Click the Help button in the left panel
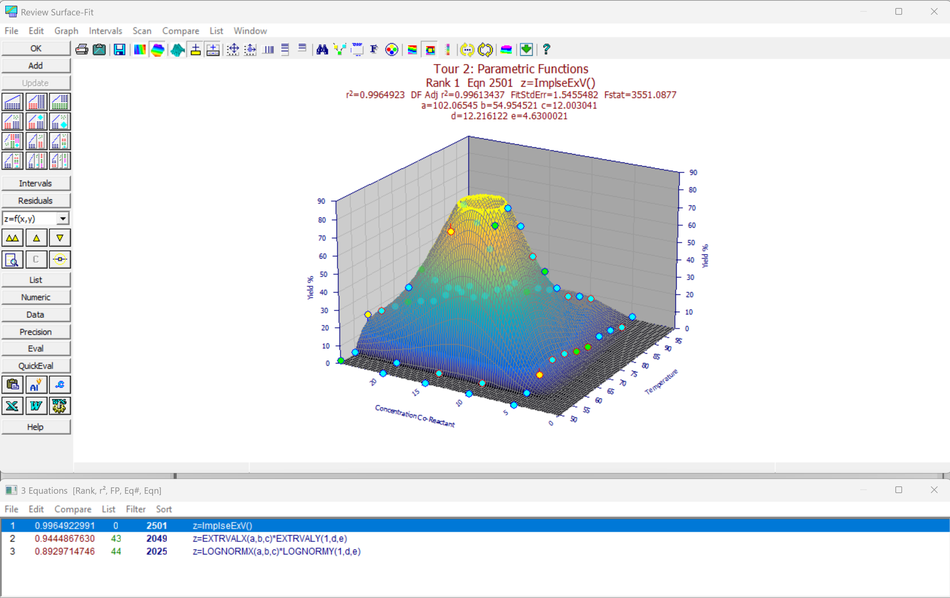The width and height of the screenshot is (950, 598). (x=36, y=427)
